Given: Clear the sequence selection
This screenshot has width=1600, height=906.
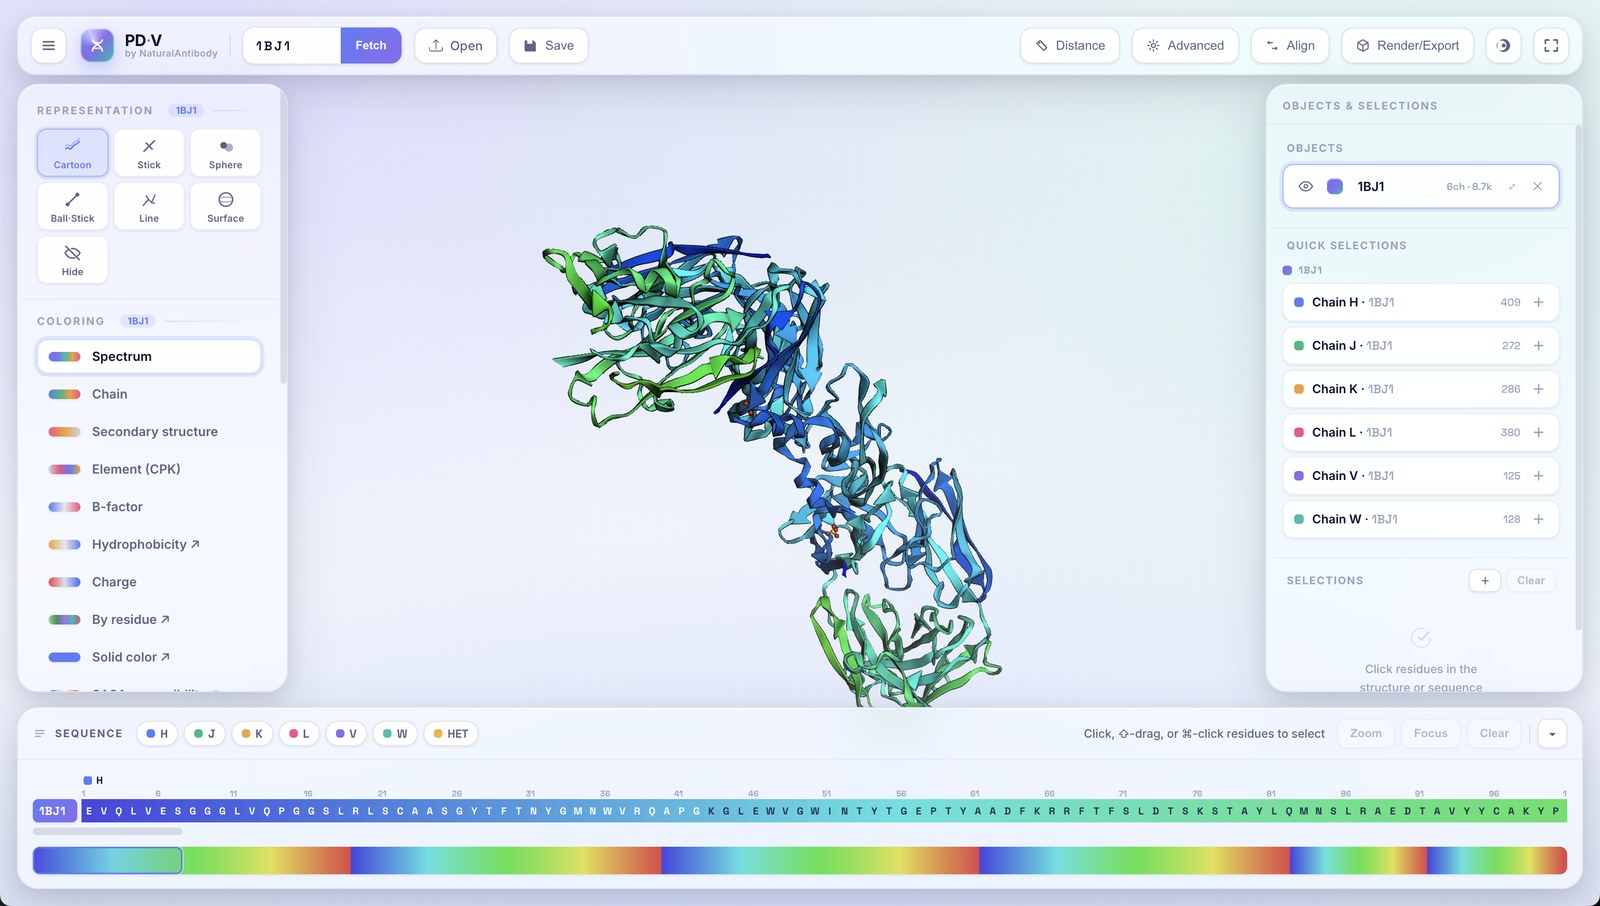Looking at the screenshot, I should 1494,734.
